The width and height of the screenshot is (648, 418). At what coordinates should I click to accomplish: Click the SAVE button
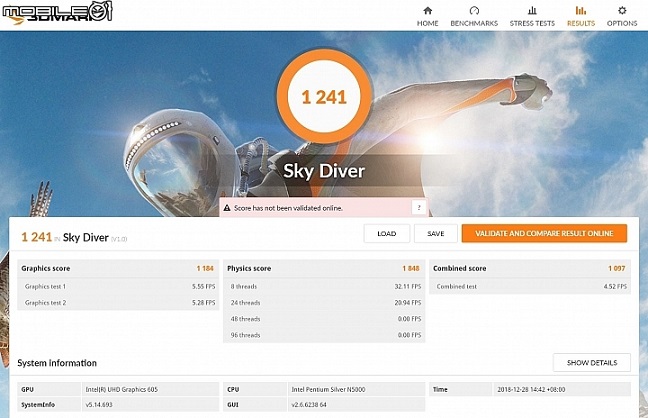click(x=436, y=234)
